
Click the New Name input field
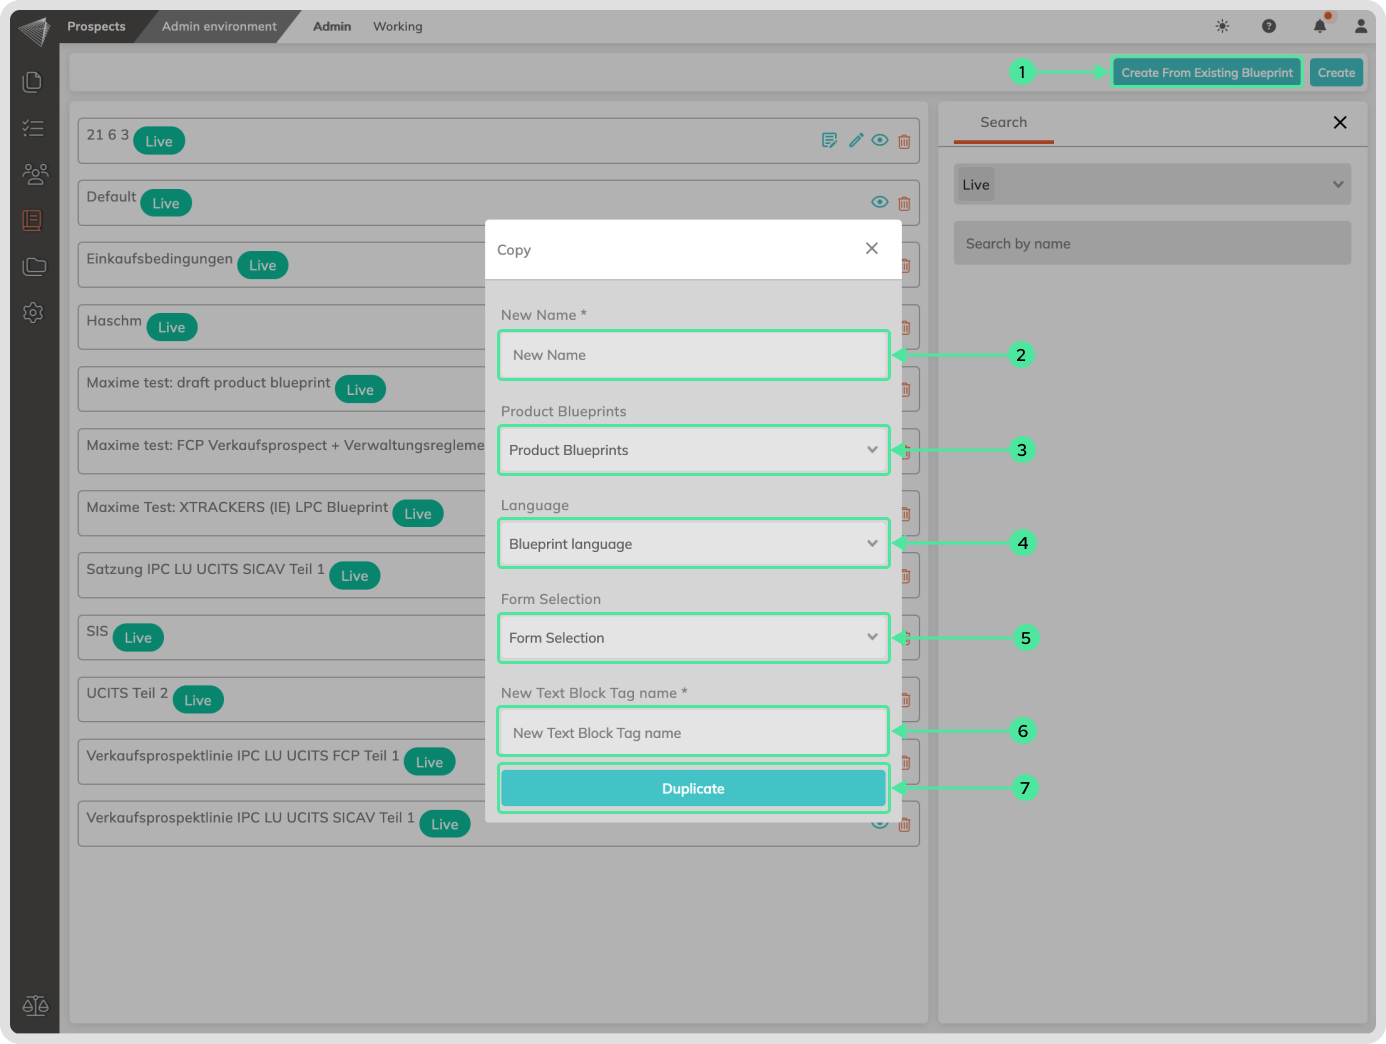(x=693, y=355)
